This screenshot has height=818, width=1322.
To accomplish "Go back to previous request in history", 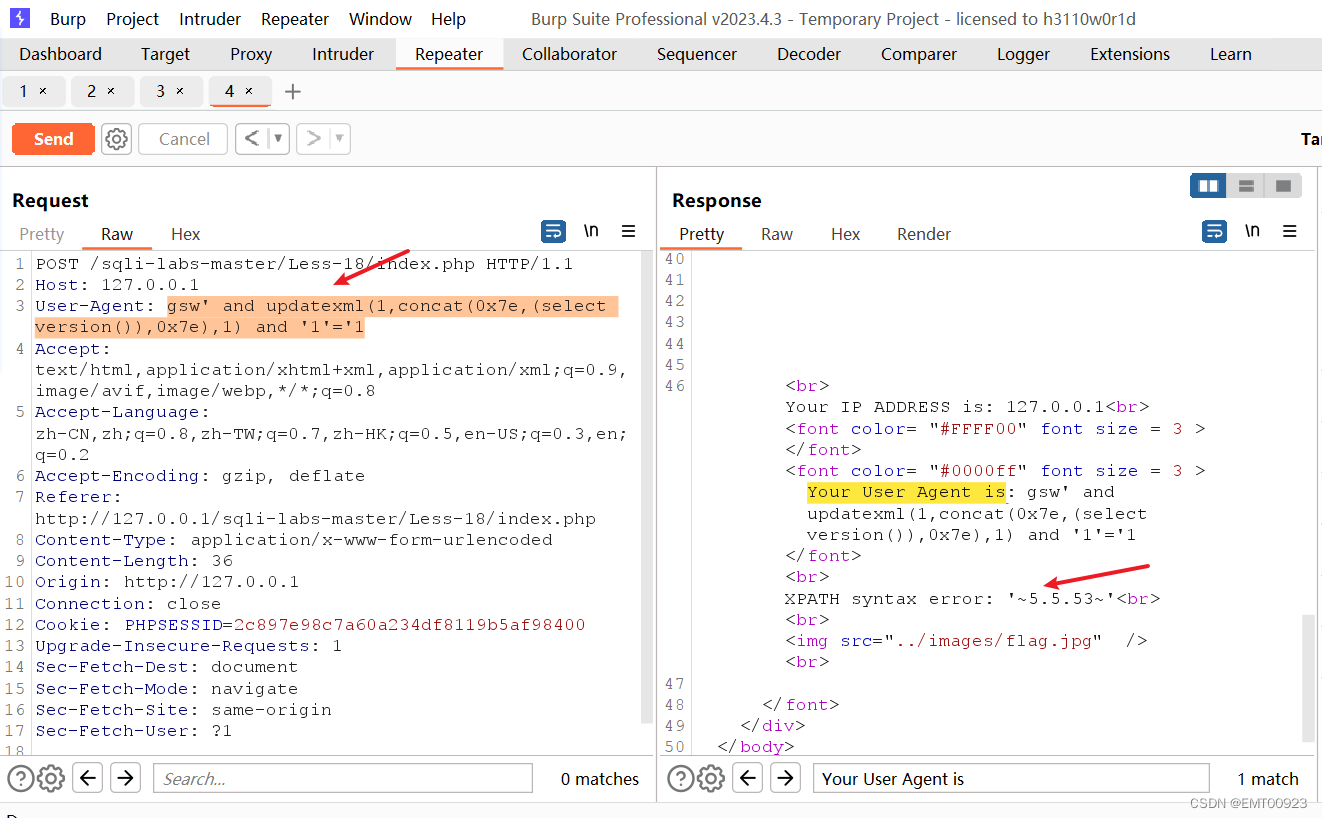I will click(252, 138).
